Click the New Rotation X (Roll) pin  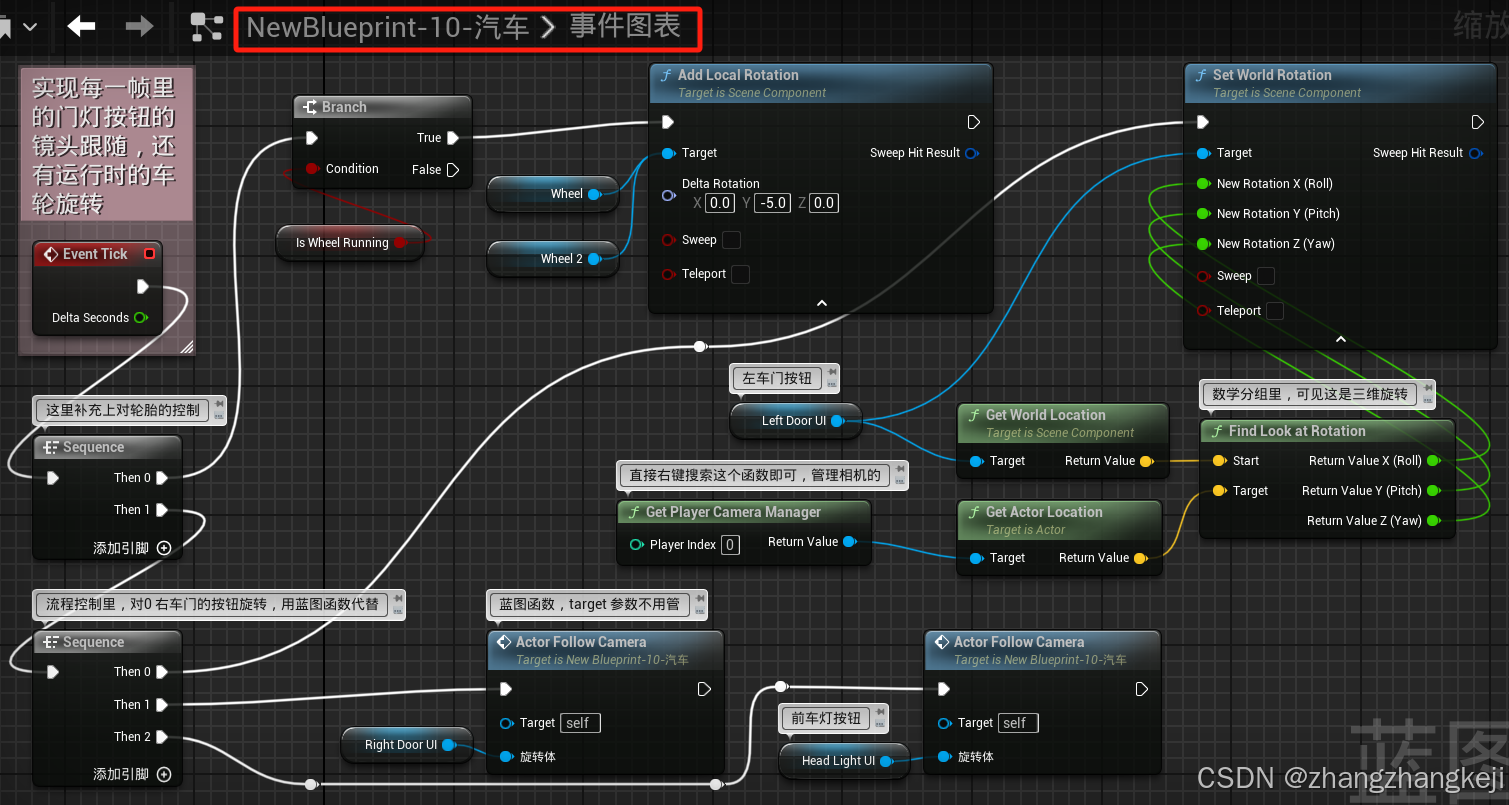tap(1203, 184)
